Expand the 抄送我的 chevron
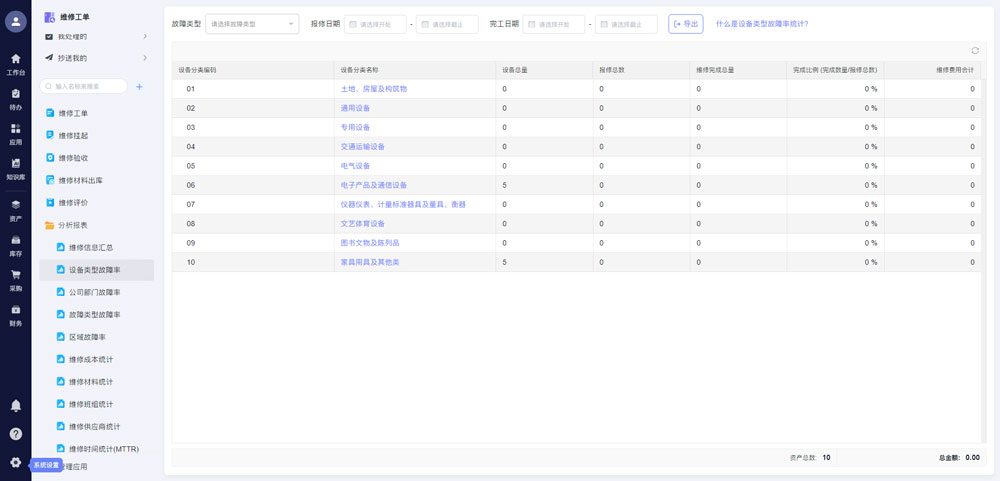Screen dimensions: 1000x481 point(145,58)
